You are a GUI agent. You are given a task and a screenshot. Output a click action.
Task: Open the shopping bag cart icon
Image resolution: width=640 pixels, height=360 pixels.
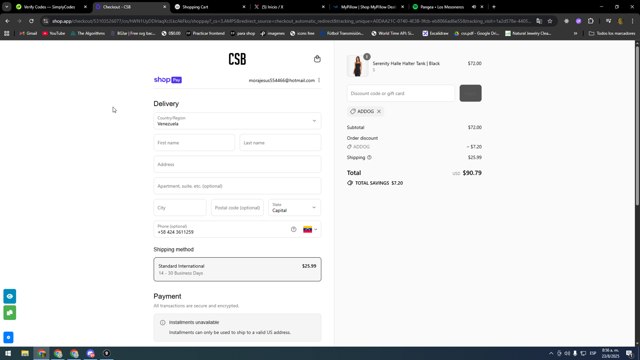(317, 59)
